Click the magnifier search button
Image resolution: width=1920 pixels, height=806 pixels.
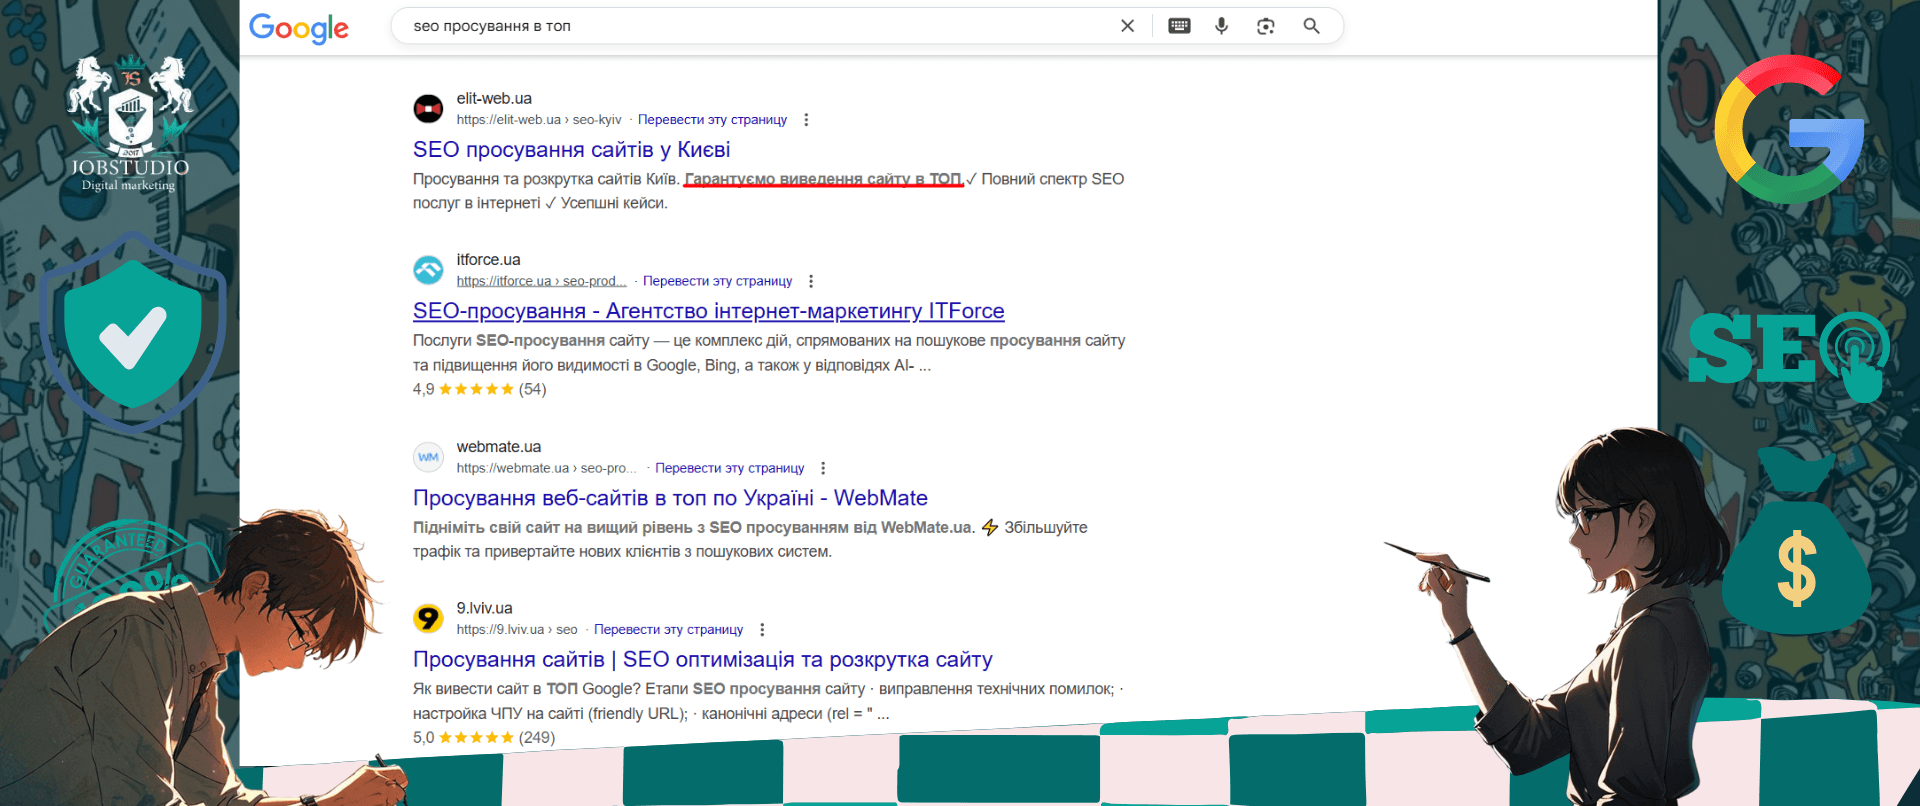point(1311,26)
